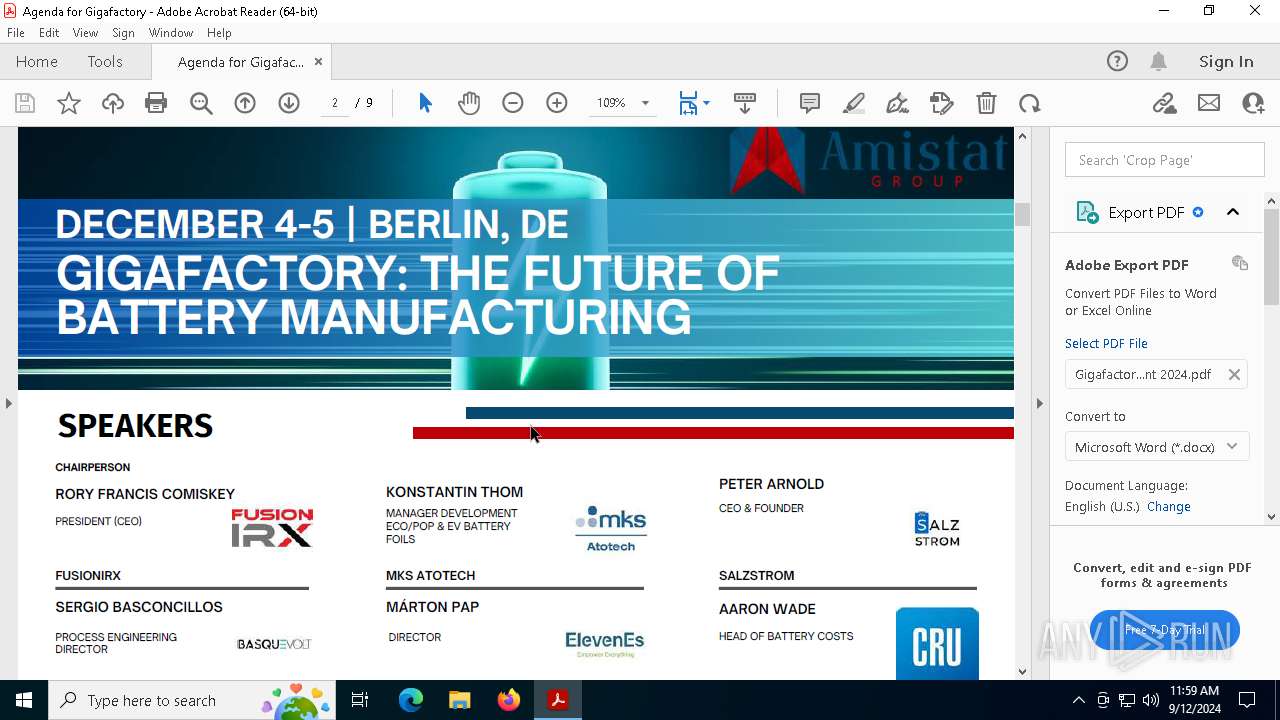Star this file as favorite

pos(69,103)
